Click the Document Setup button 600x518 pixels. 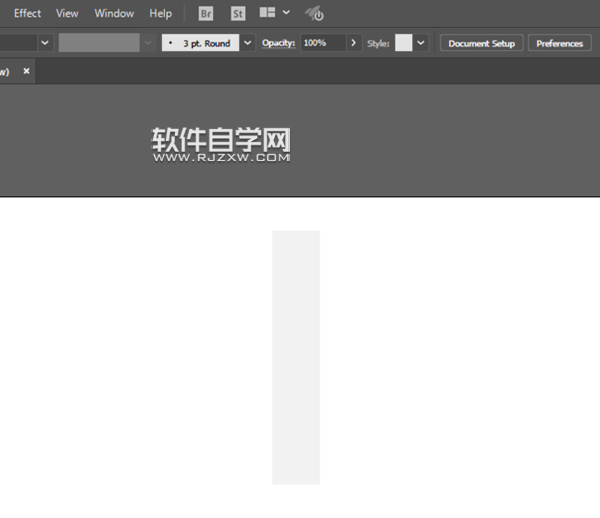click(x=481, y=43)
